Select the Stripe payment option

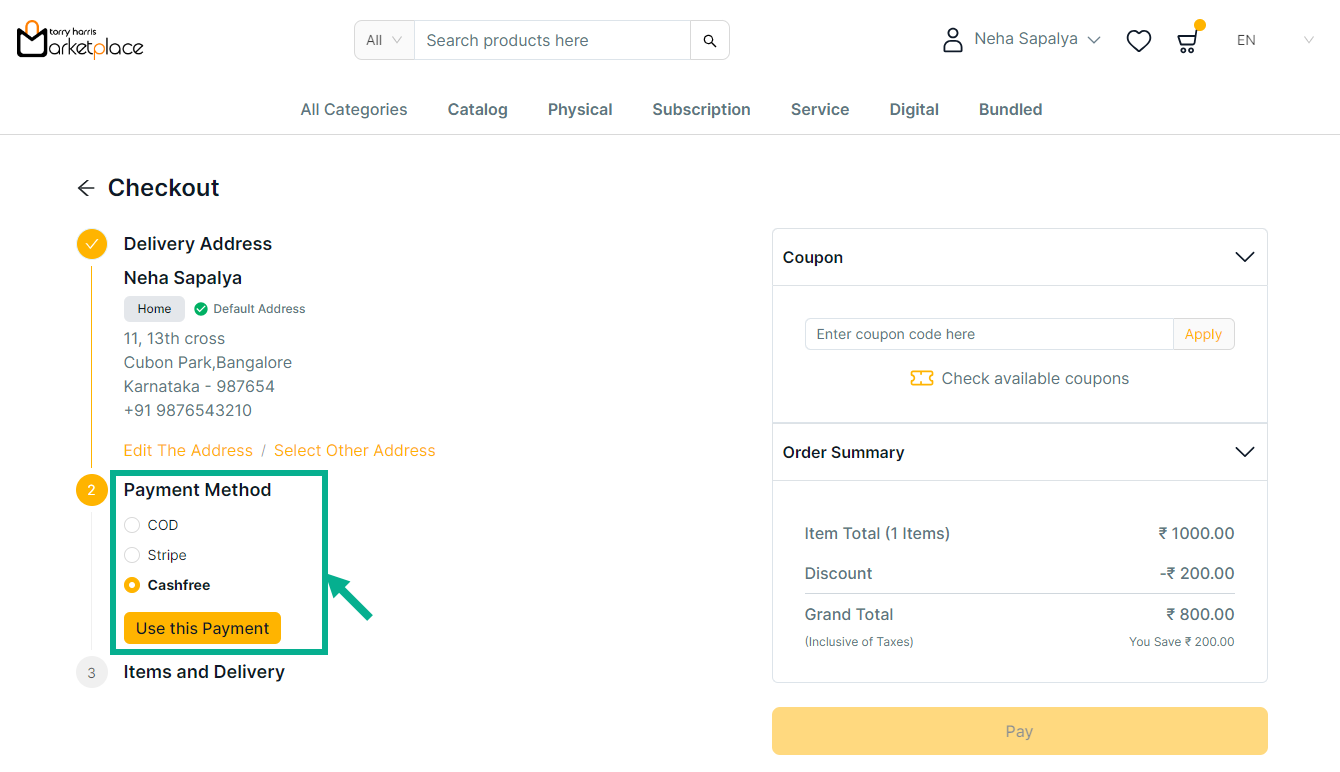132,555
